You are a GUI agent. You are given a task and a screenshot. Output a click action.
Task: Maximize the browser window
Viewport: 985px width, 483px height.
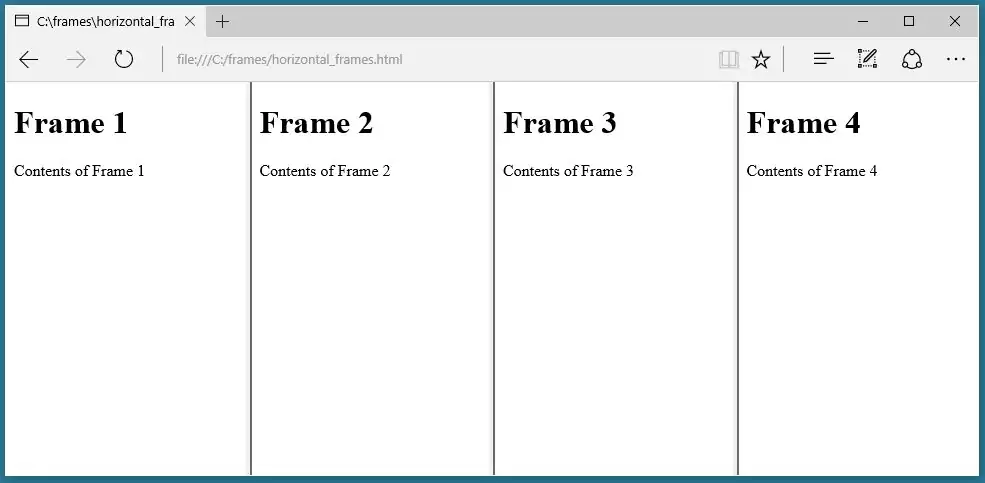909,21
